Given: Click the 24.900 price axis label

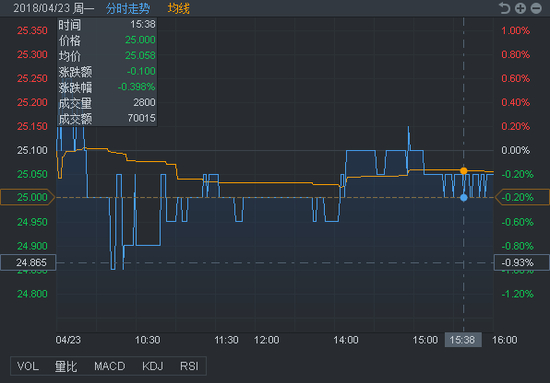Looking at the screenshot, I should tap(32, 246).
